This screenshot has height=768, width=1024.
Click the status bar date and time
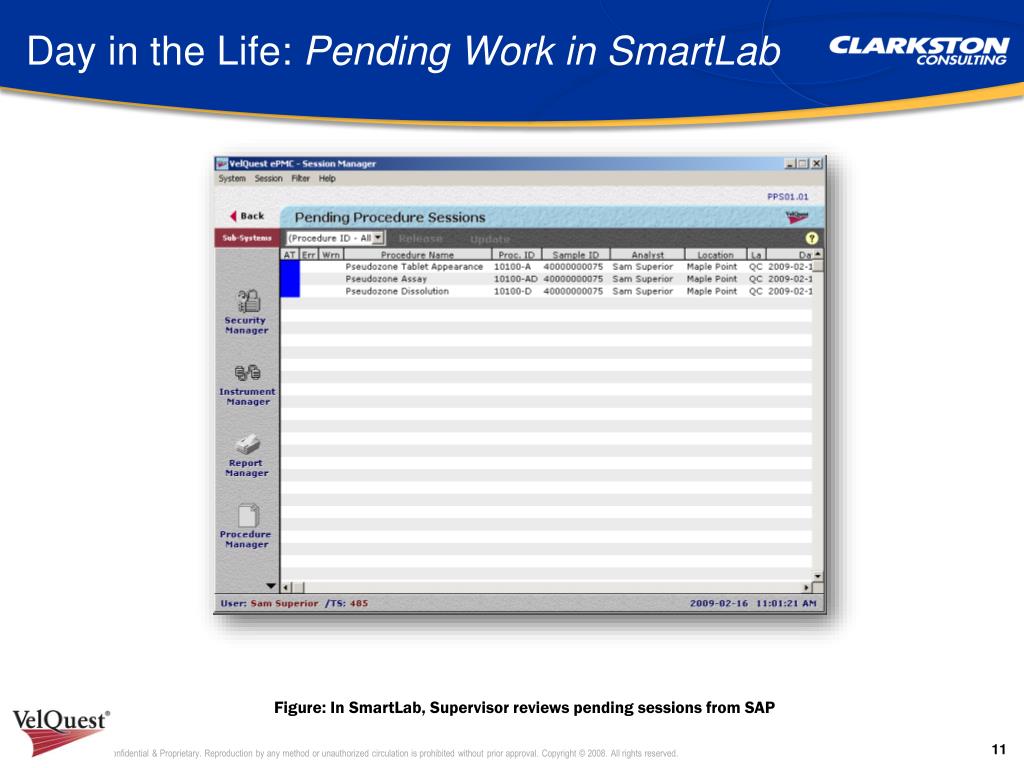click(x=753, y=603)
